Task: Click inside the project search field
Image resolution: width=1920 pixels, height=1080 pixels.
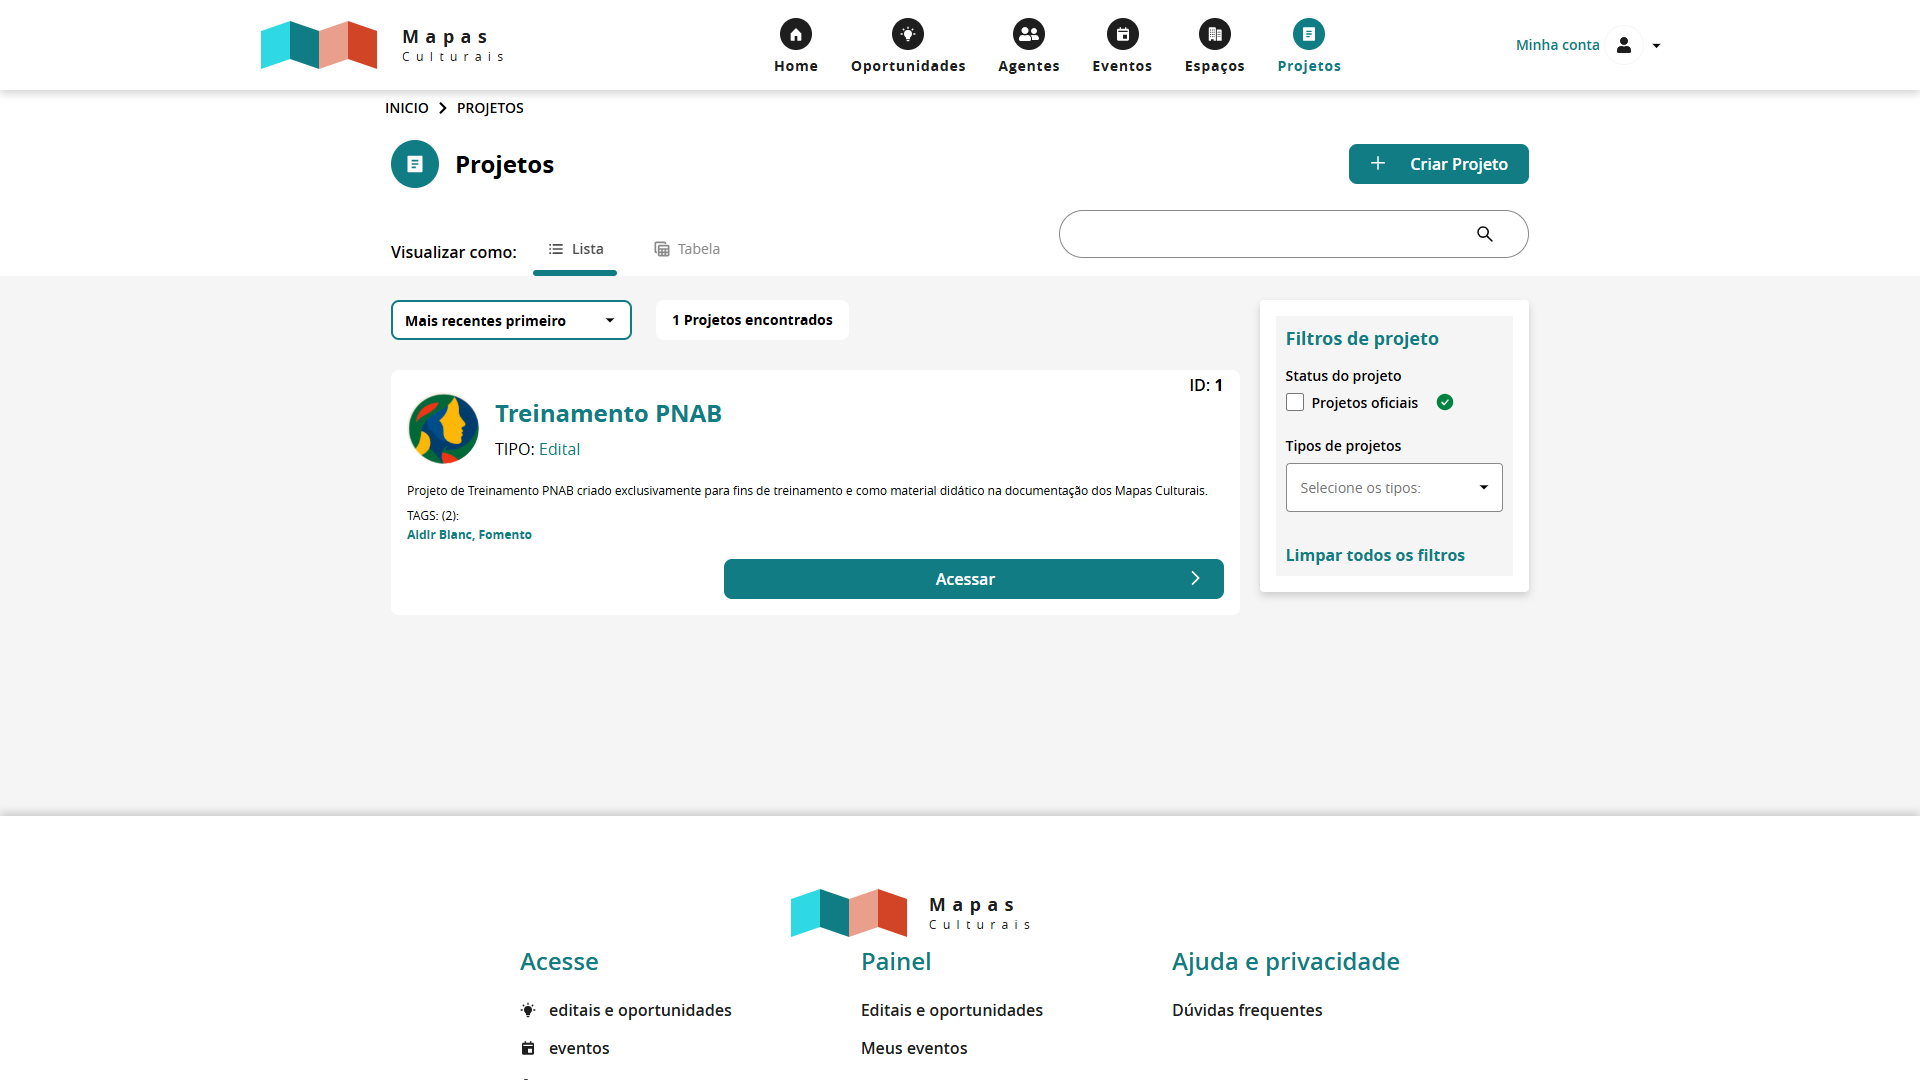Action: pyautogui.click(x=1260, y=233)
